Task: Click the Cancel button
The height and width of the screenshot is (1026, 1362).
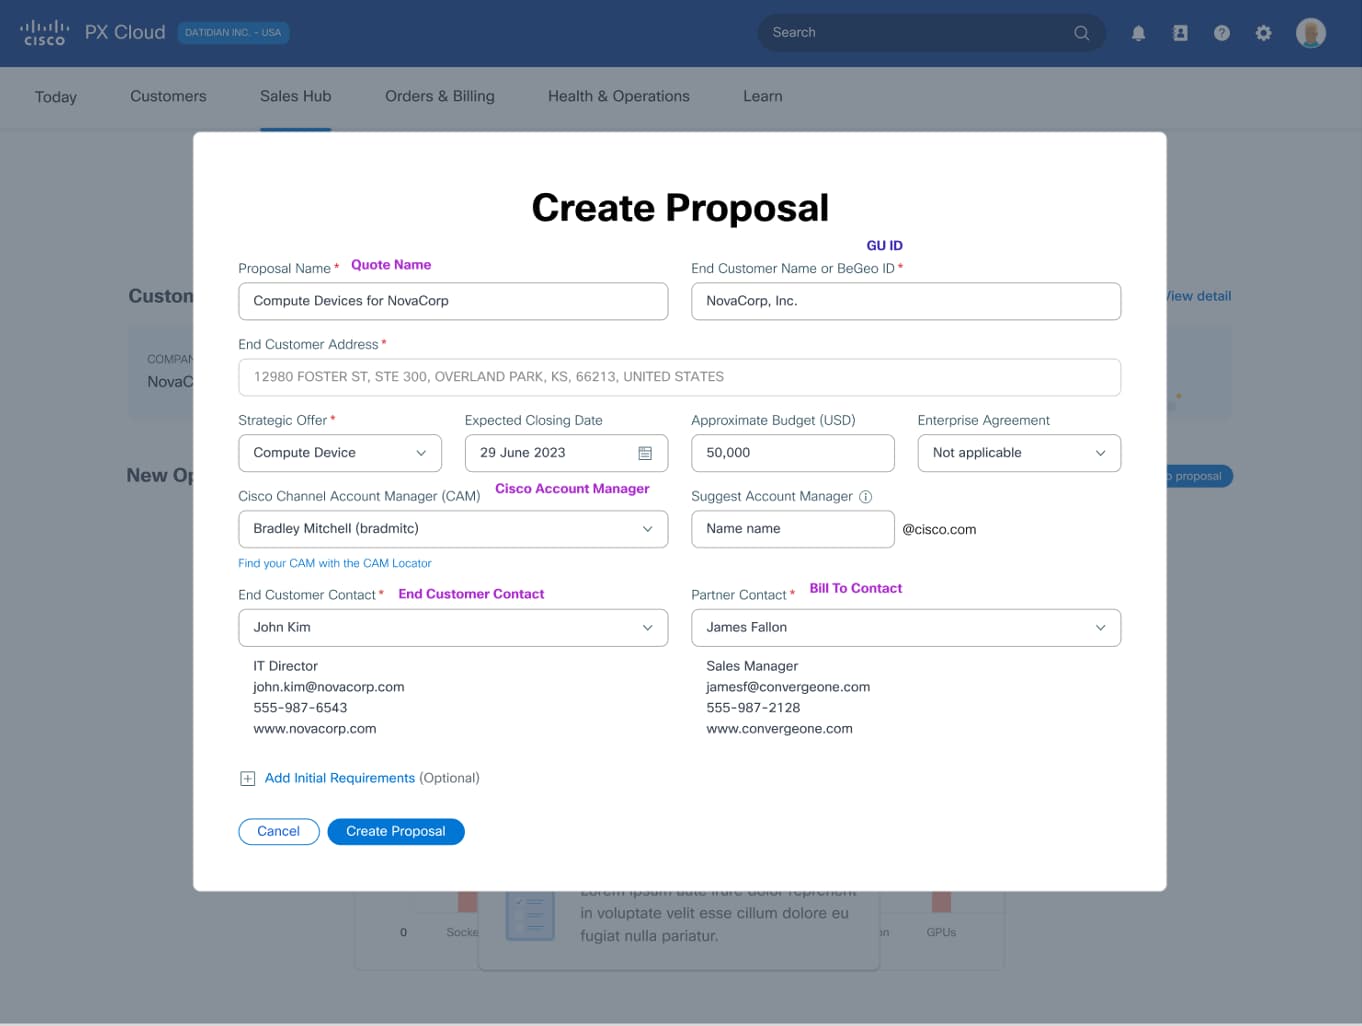Action: tap(278, 832)
